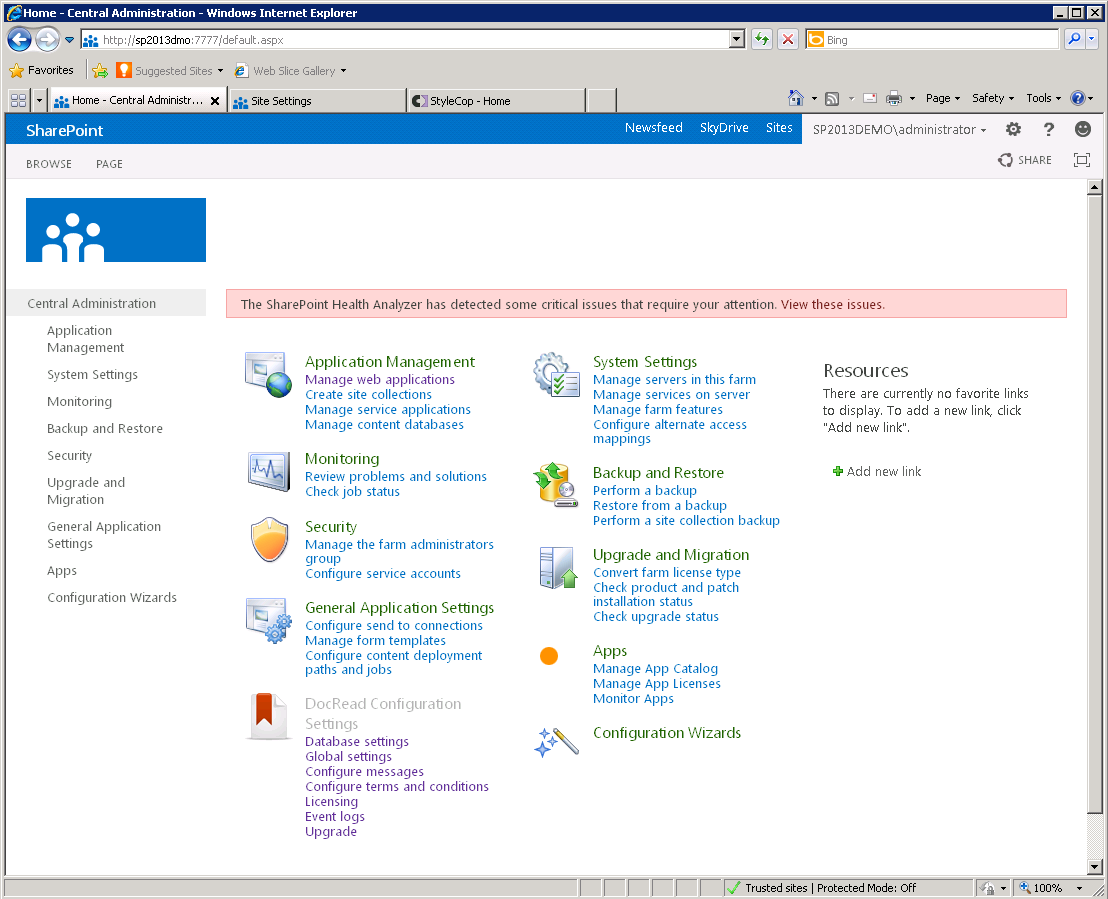Open Manage web applications link

pos(380,380)
